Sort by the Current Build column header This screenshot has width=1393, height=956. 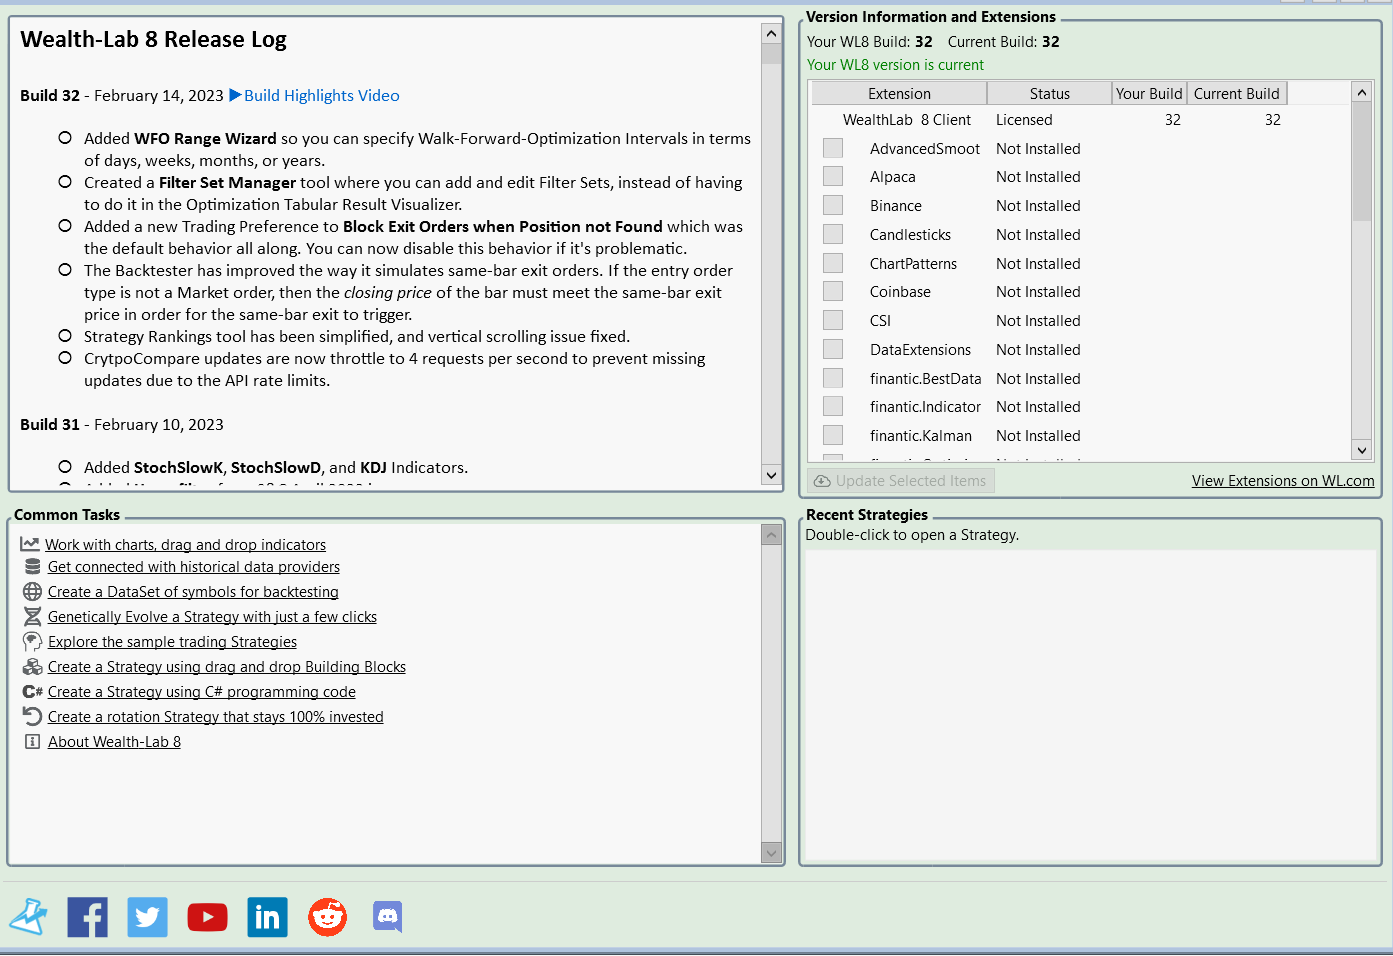click(1237, 93)
